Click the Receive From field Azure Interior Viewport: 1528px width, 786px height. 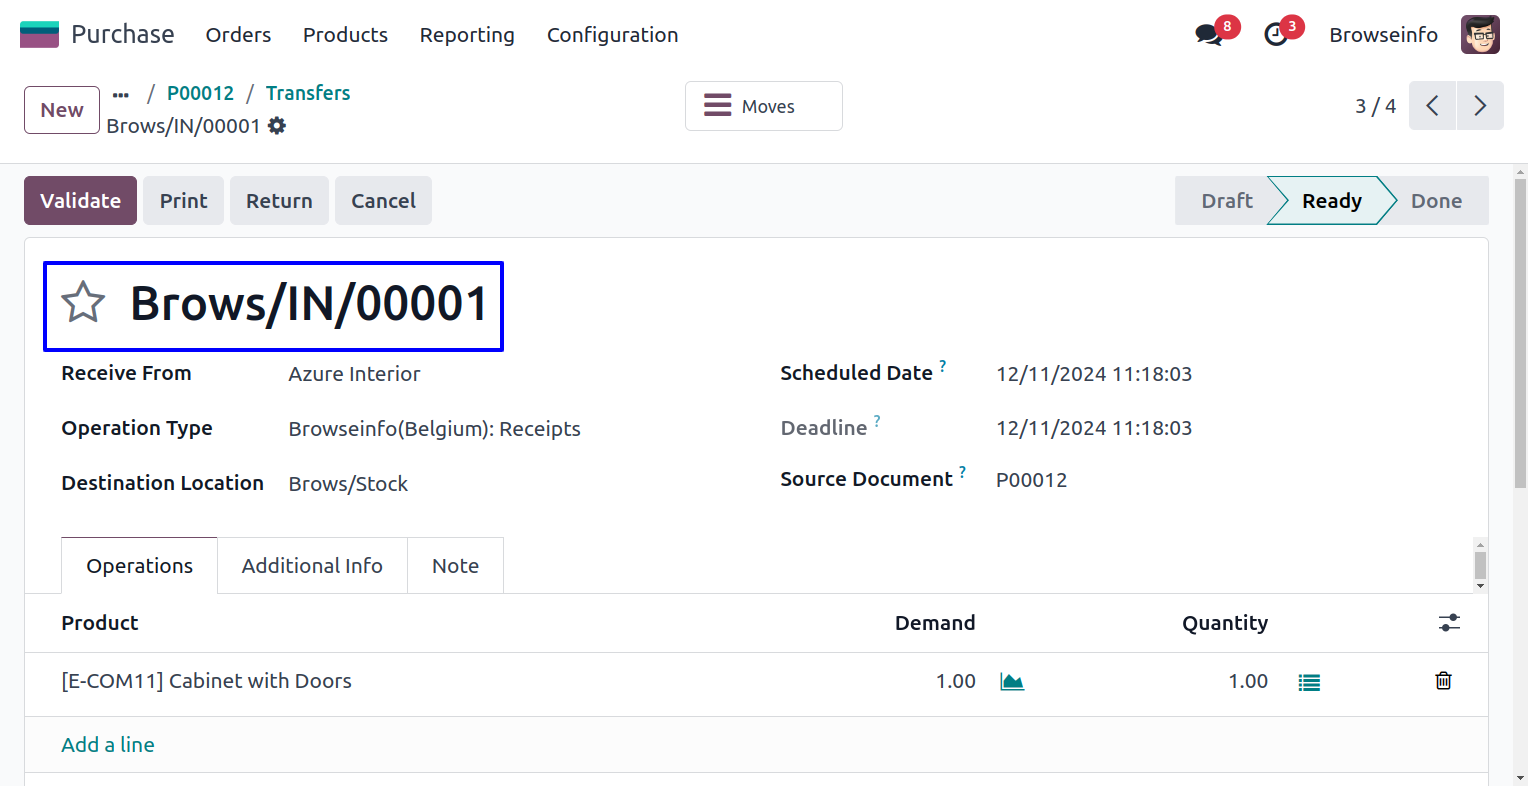354,374
